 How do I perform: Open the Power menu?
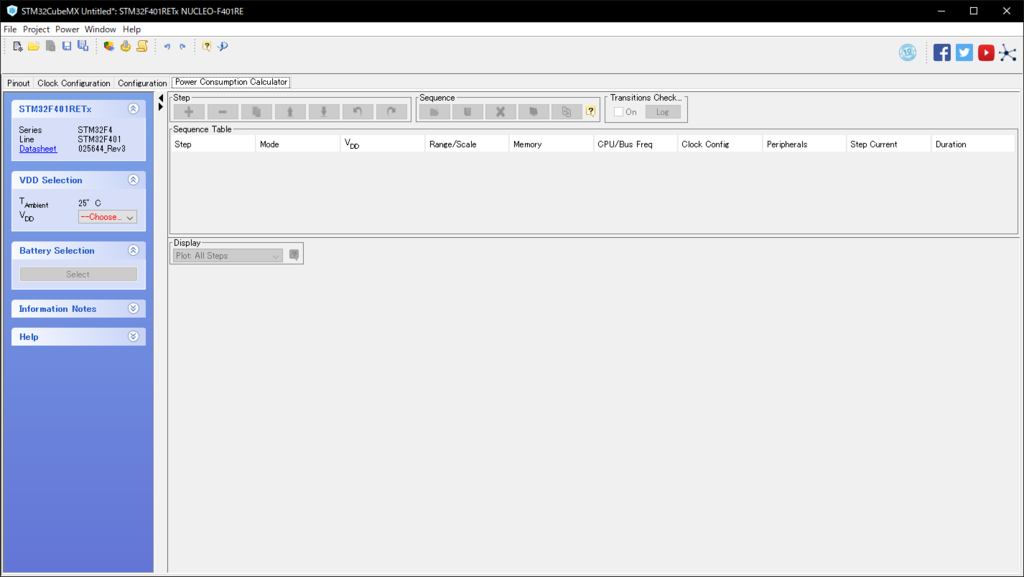[x=67, y=29]
